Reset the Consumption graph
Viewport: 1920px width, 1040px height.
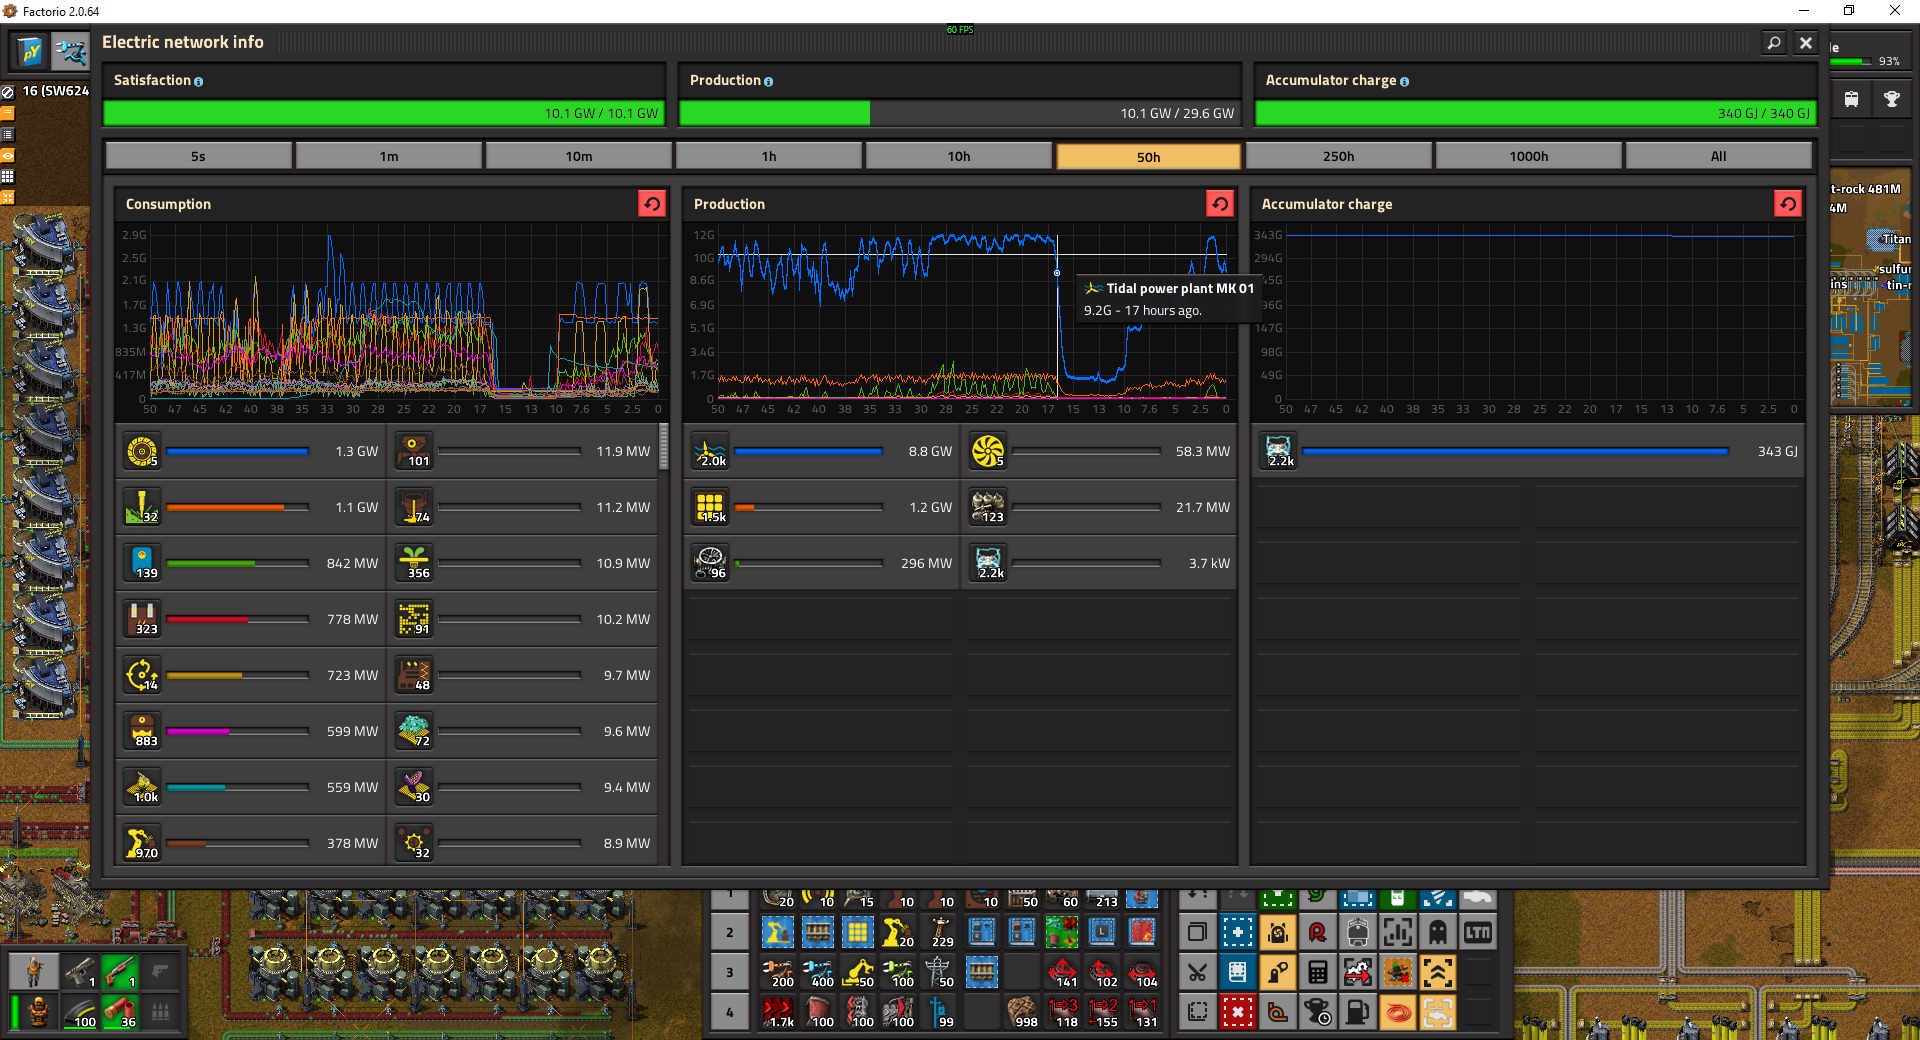point(652,204)
